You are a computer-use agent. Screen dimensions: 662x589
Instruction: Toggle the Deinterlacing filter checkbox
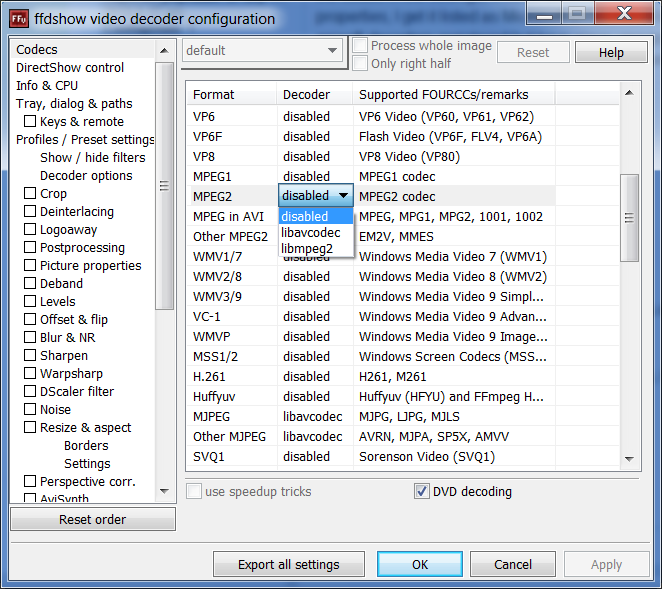click(x=30, y=212)
